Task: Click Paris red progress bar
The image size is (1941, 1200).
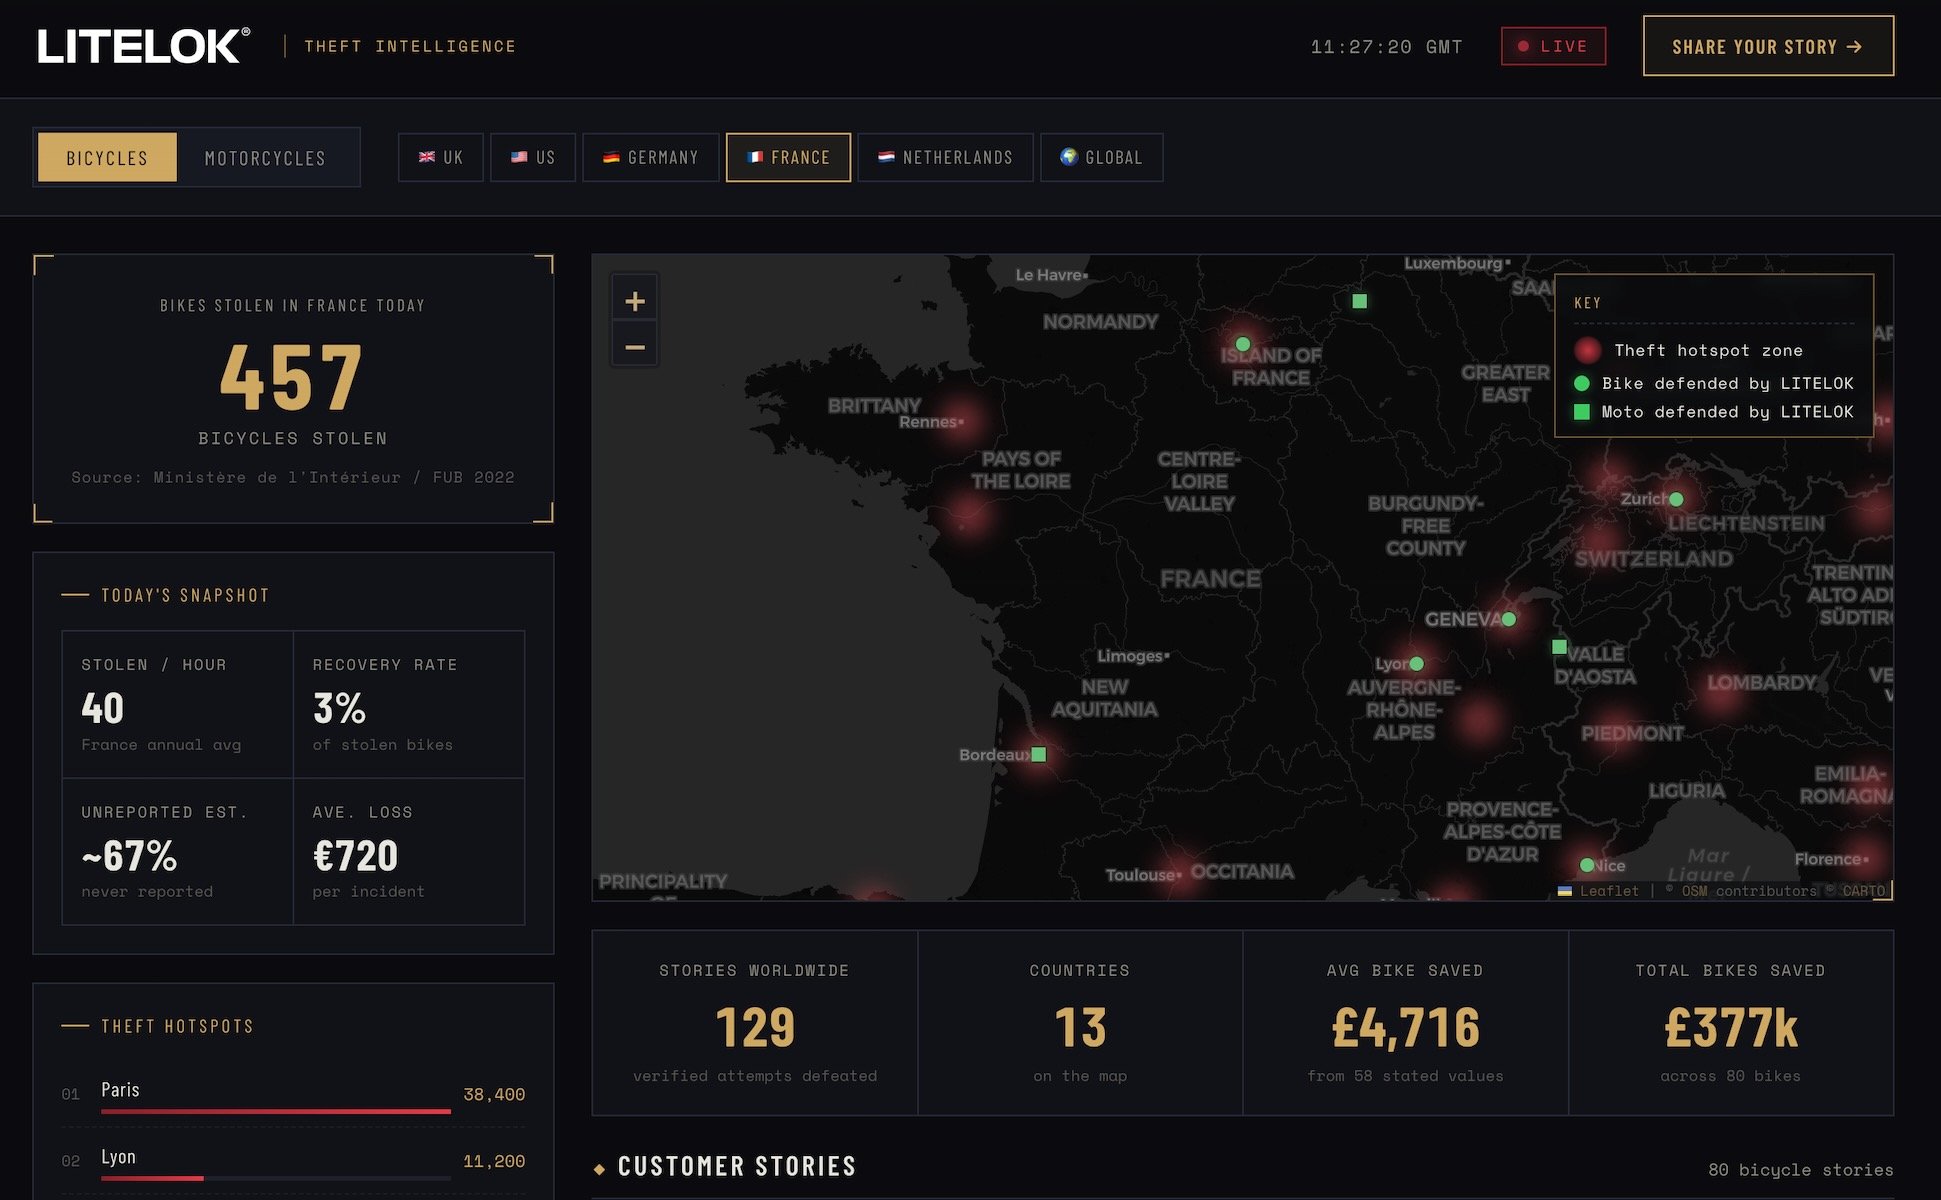Action: click(x=275, y=1111)
